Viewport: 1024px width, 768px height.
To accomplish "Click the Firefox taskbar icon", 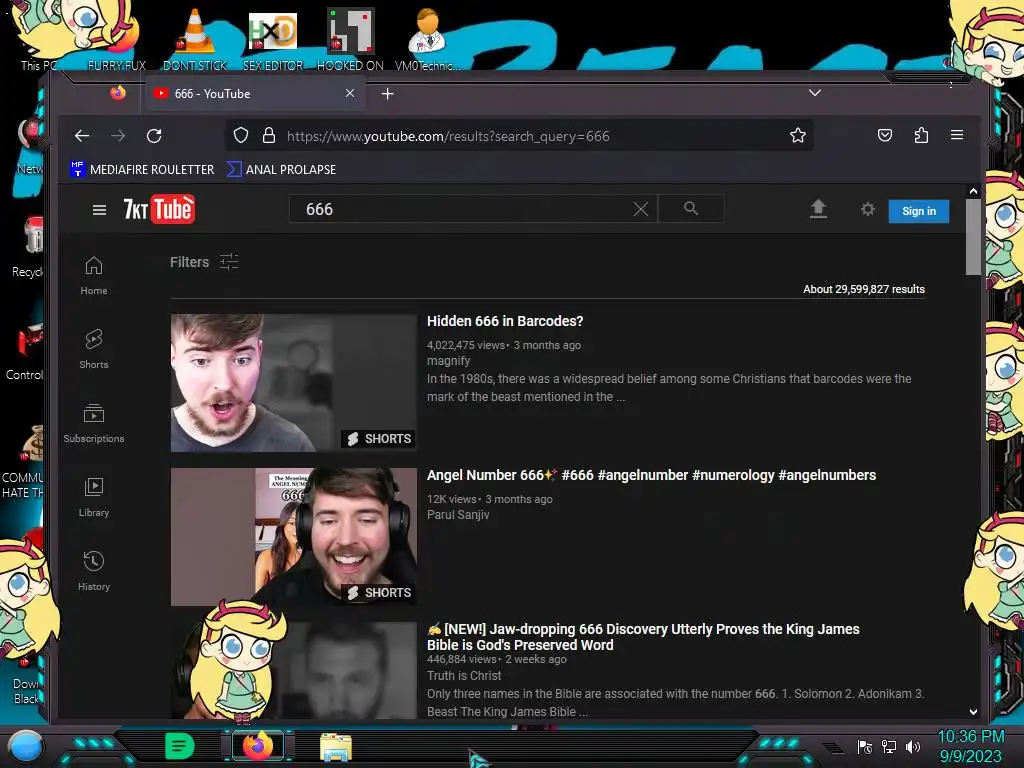I will coord(257,746).
